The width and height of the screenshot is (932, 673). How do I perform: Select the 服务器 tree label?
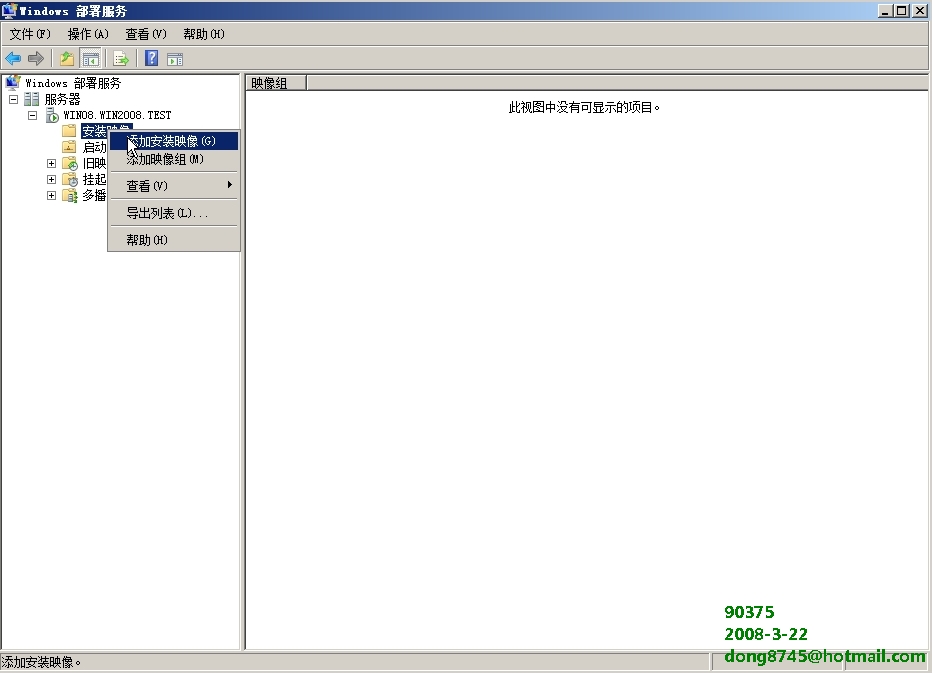62,99
